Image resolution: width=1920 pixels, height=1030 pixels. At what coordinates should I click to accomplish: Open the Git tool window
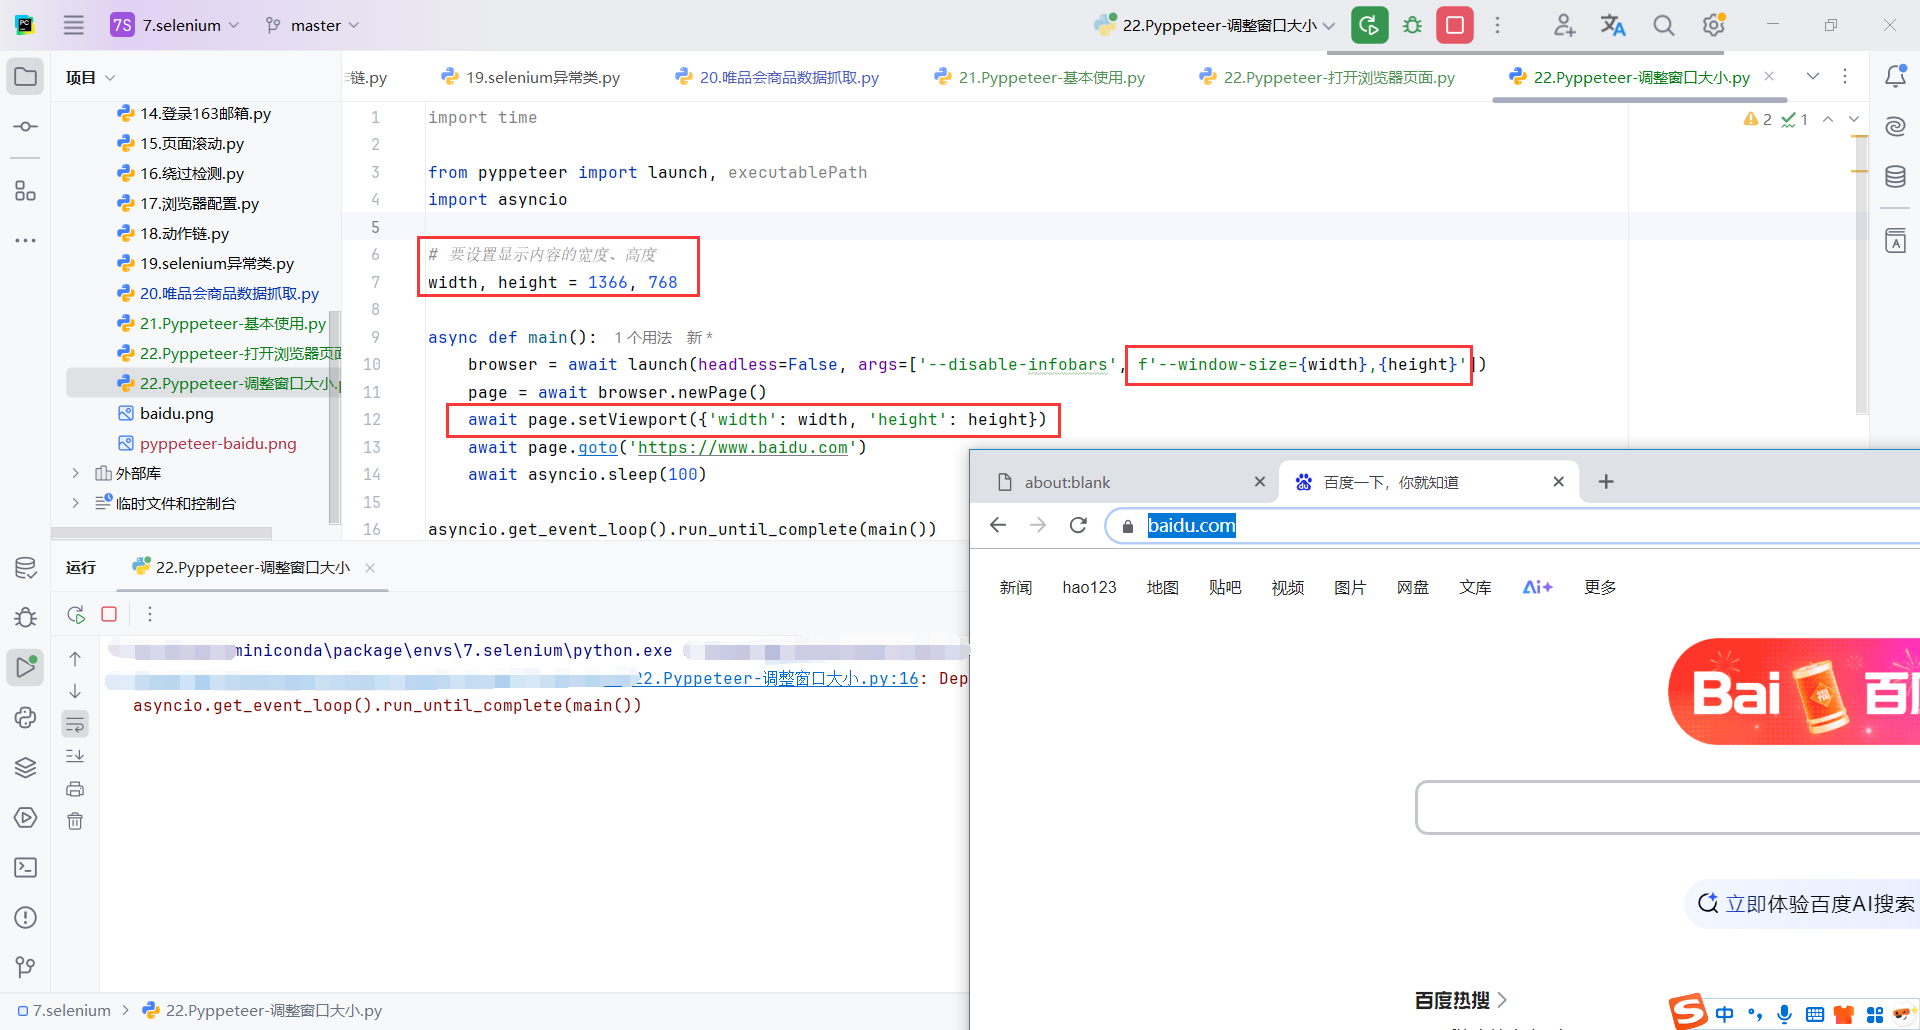pos(26,967)
